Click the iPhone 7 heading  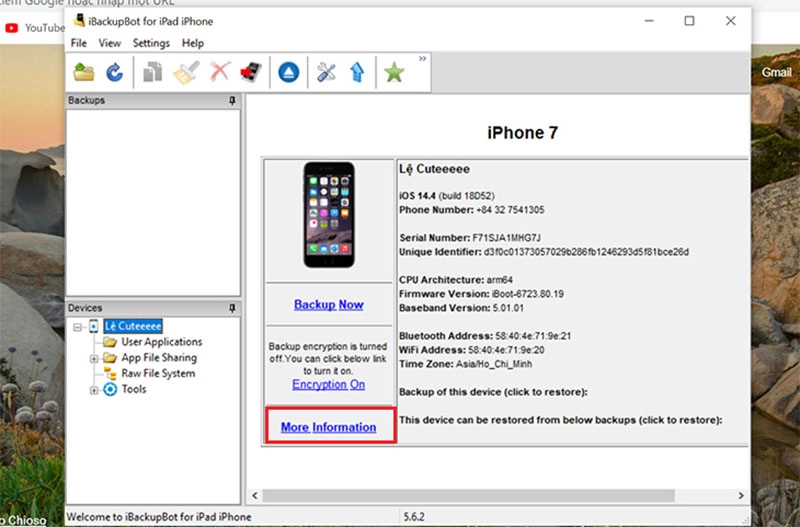click(x=522, y=133)
